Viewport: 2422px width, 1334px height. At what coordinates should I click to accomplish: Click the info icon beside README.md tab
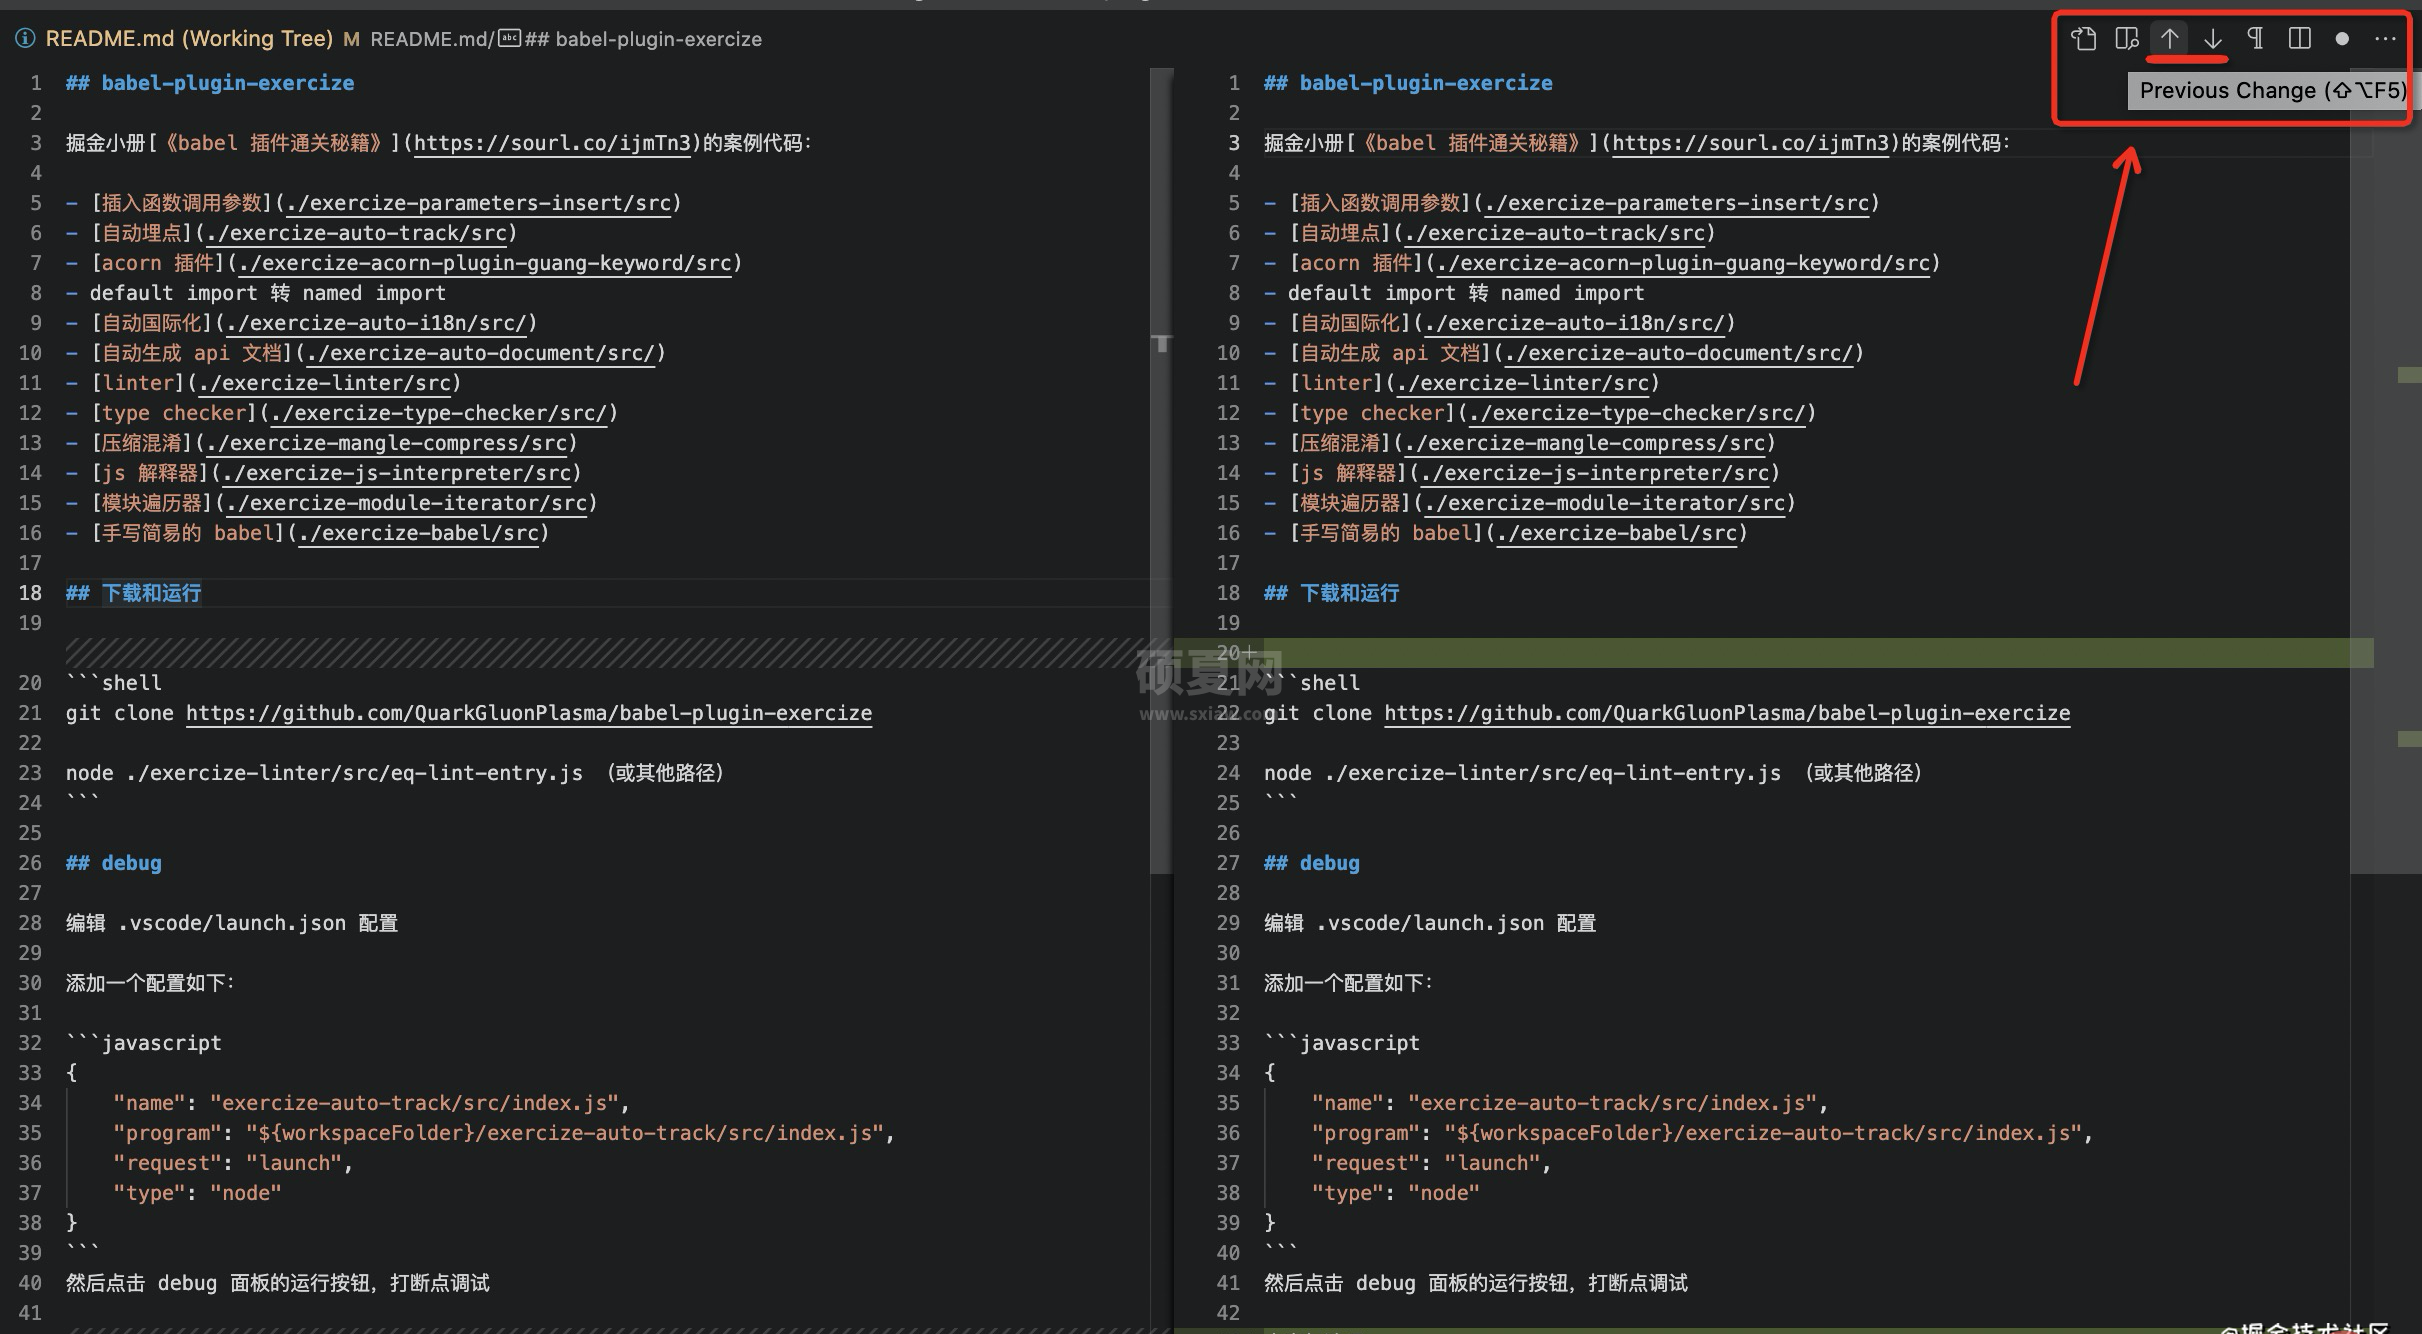tap(25, 39)
